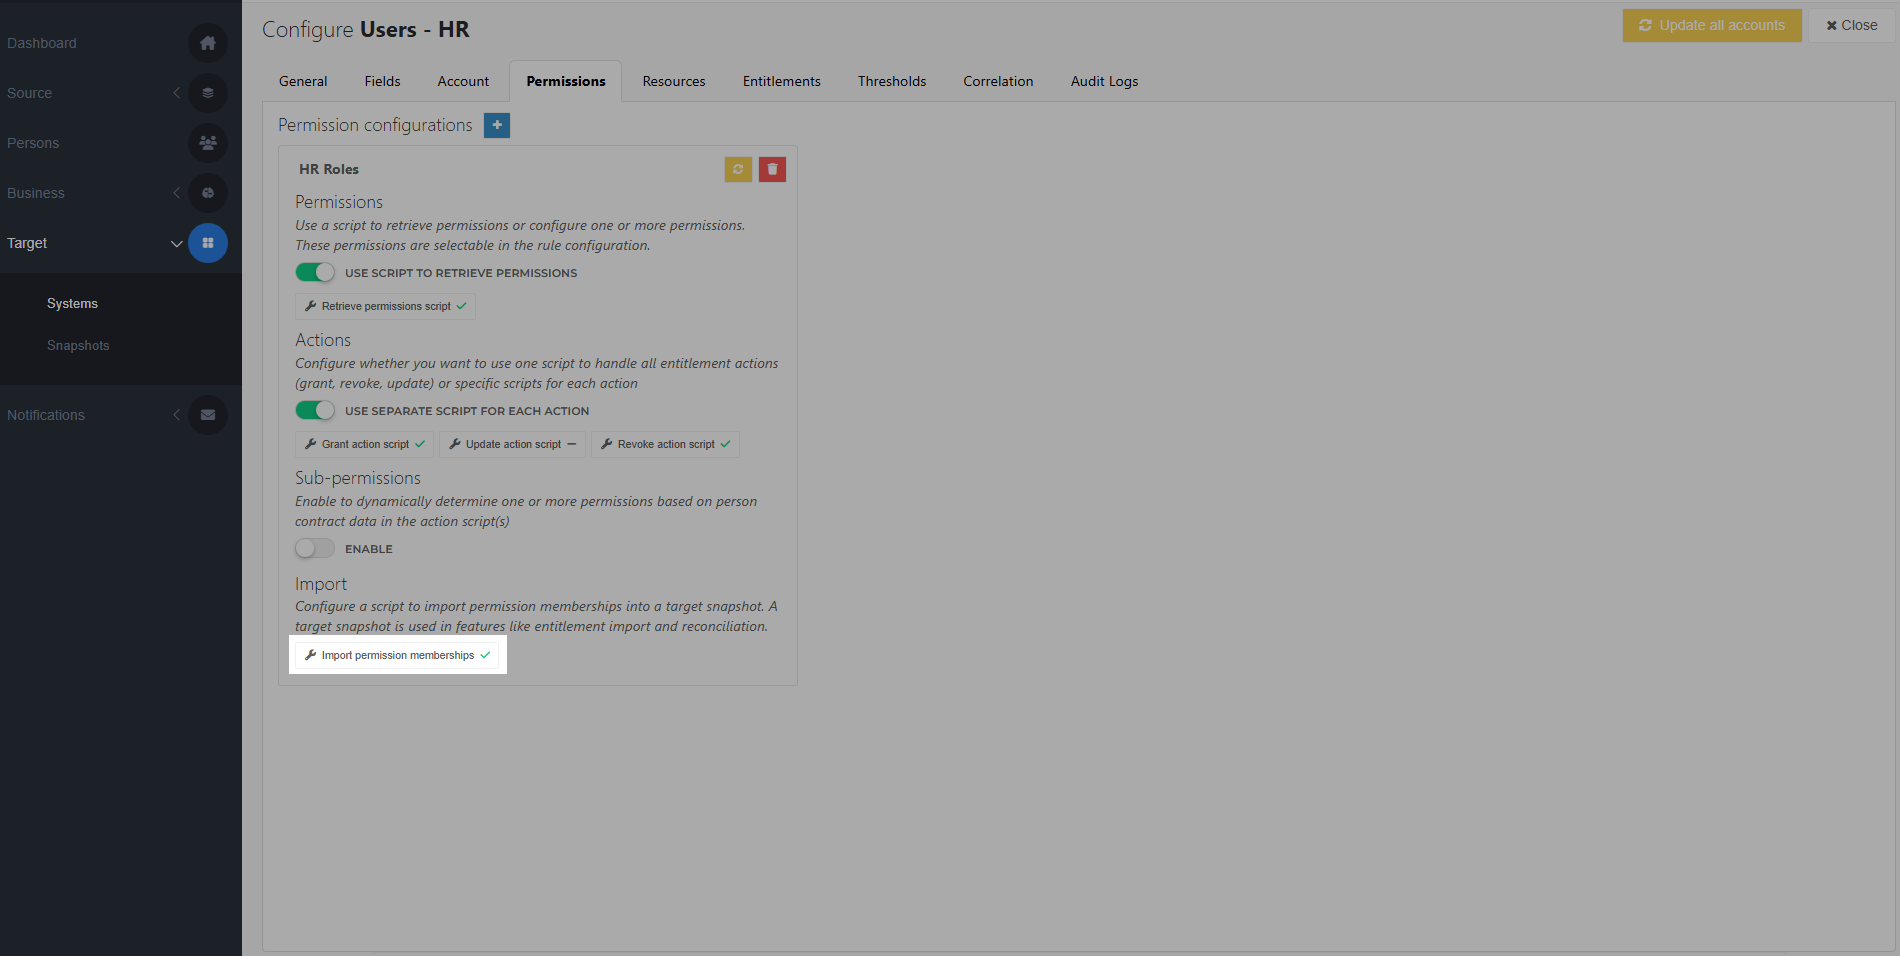This screenshot has height=956, width=1900.
Task: Click the Business gauge icon
Action: pos(208,193)
